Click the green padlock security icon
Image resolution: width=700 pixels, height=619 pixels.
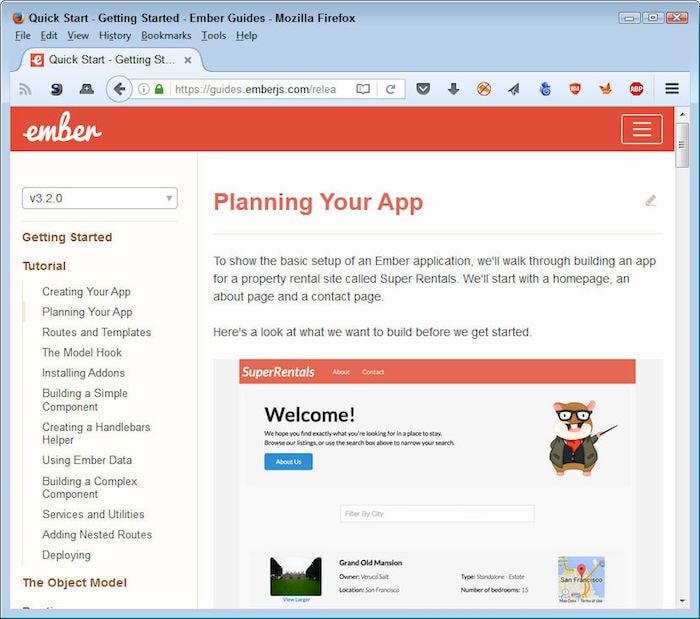point(159,89)
